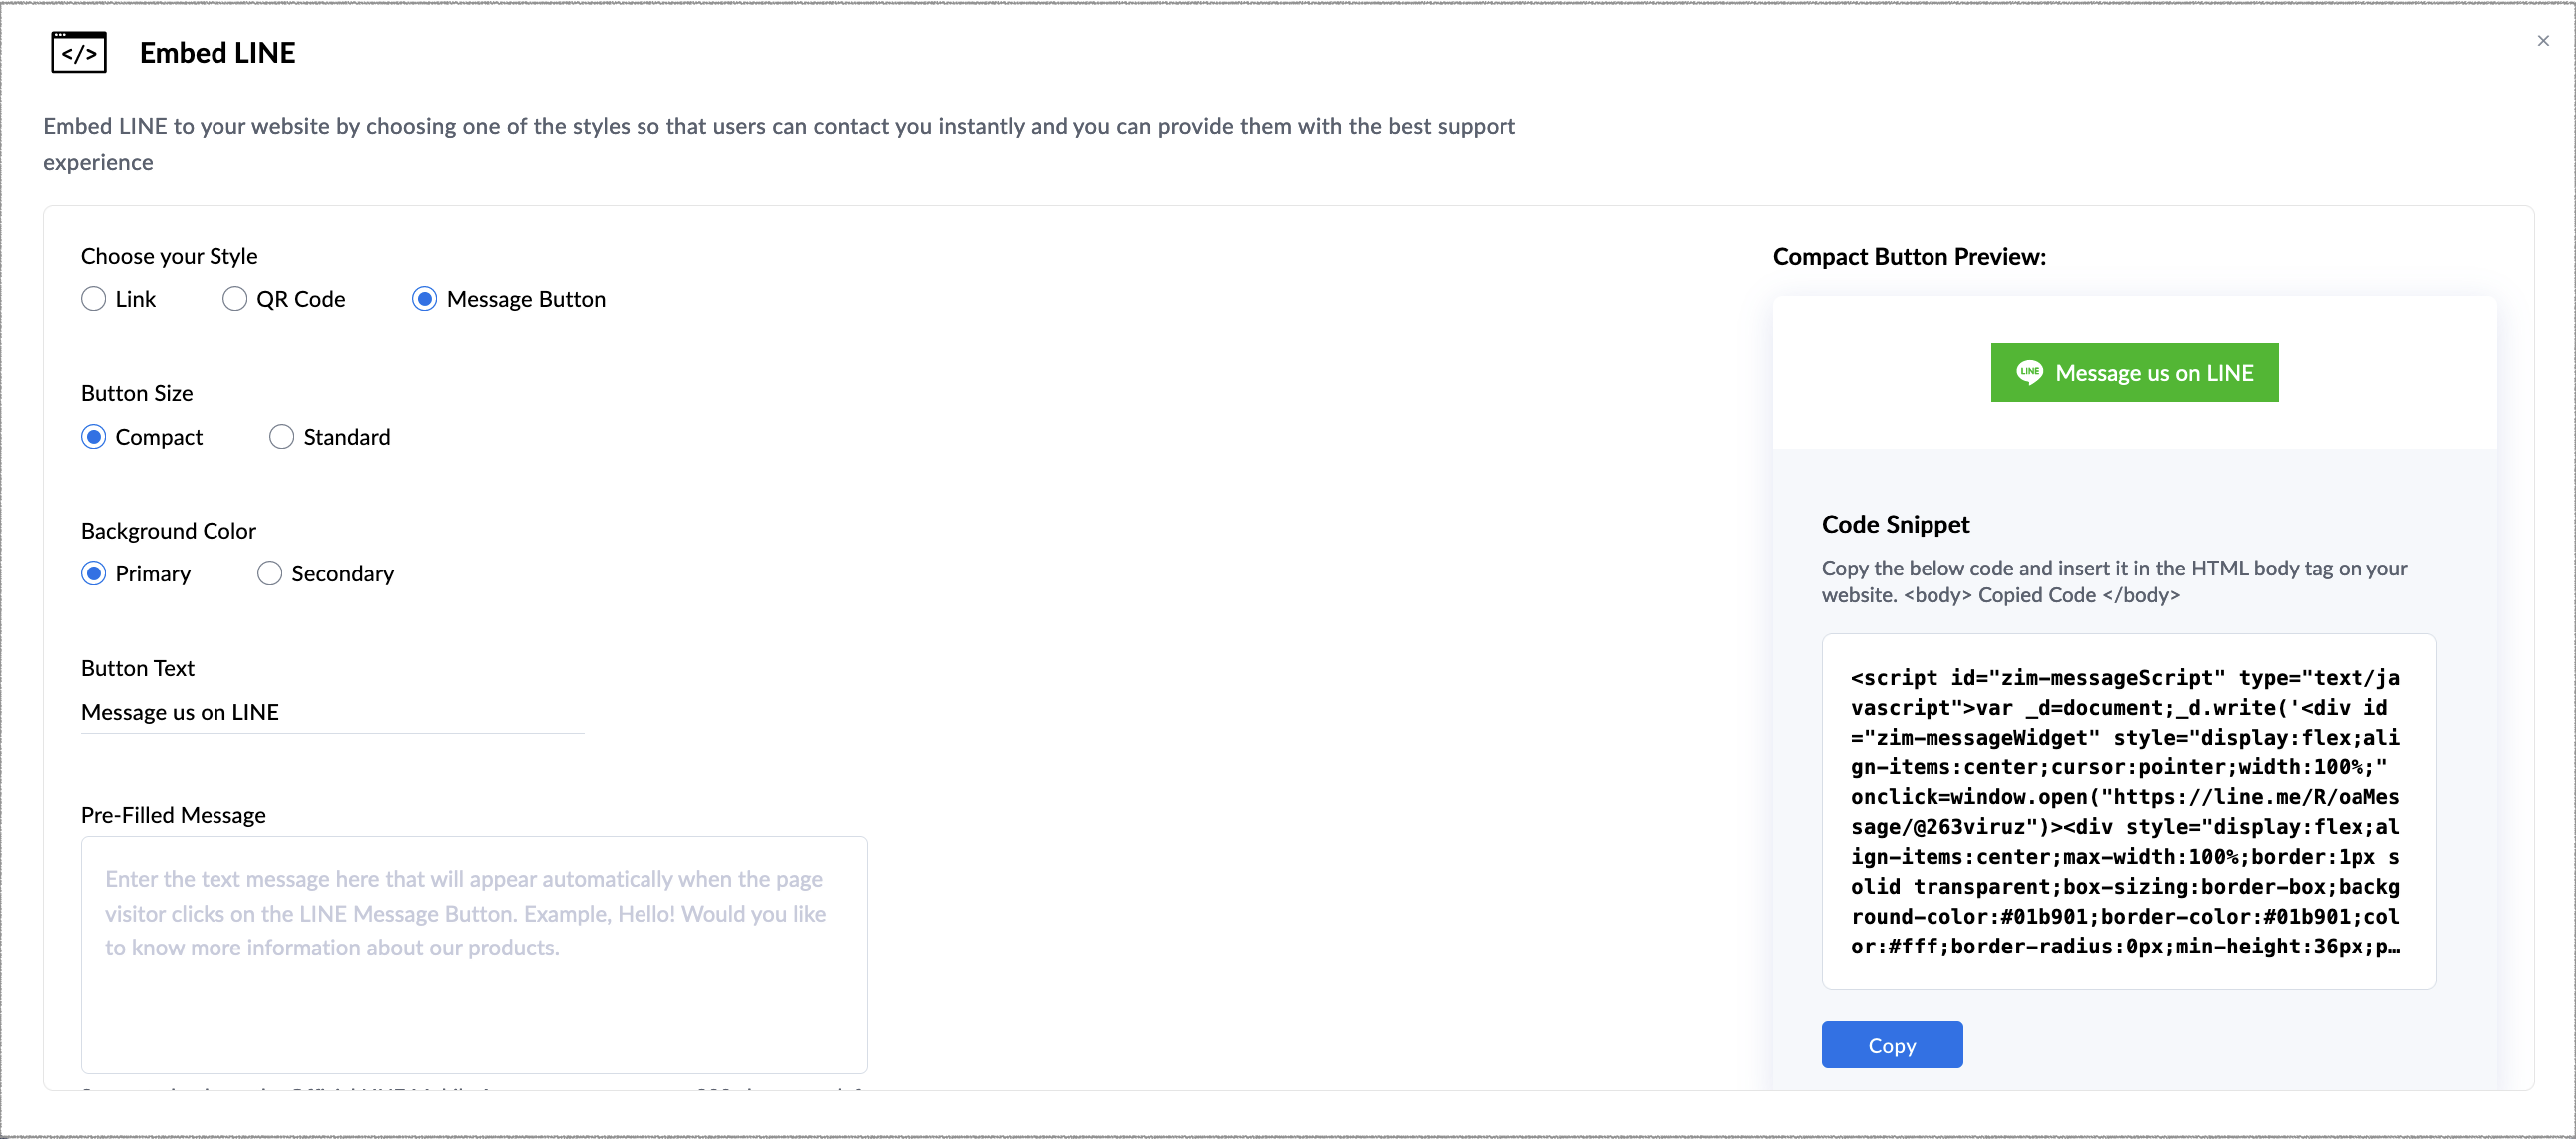Switch button size to Standard

coord(282,437)
